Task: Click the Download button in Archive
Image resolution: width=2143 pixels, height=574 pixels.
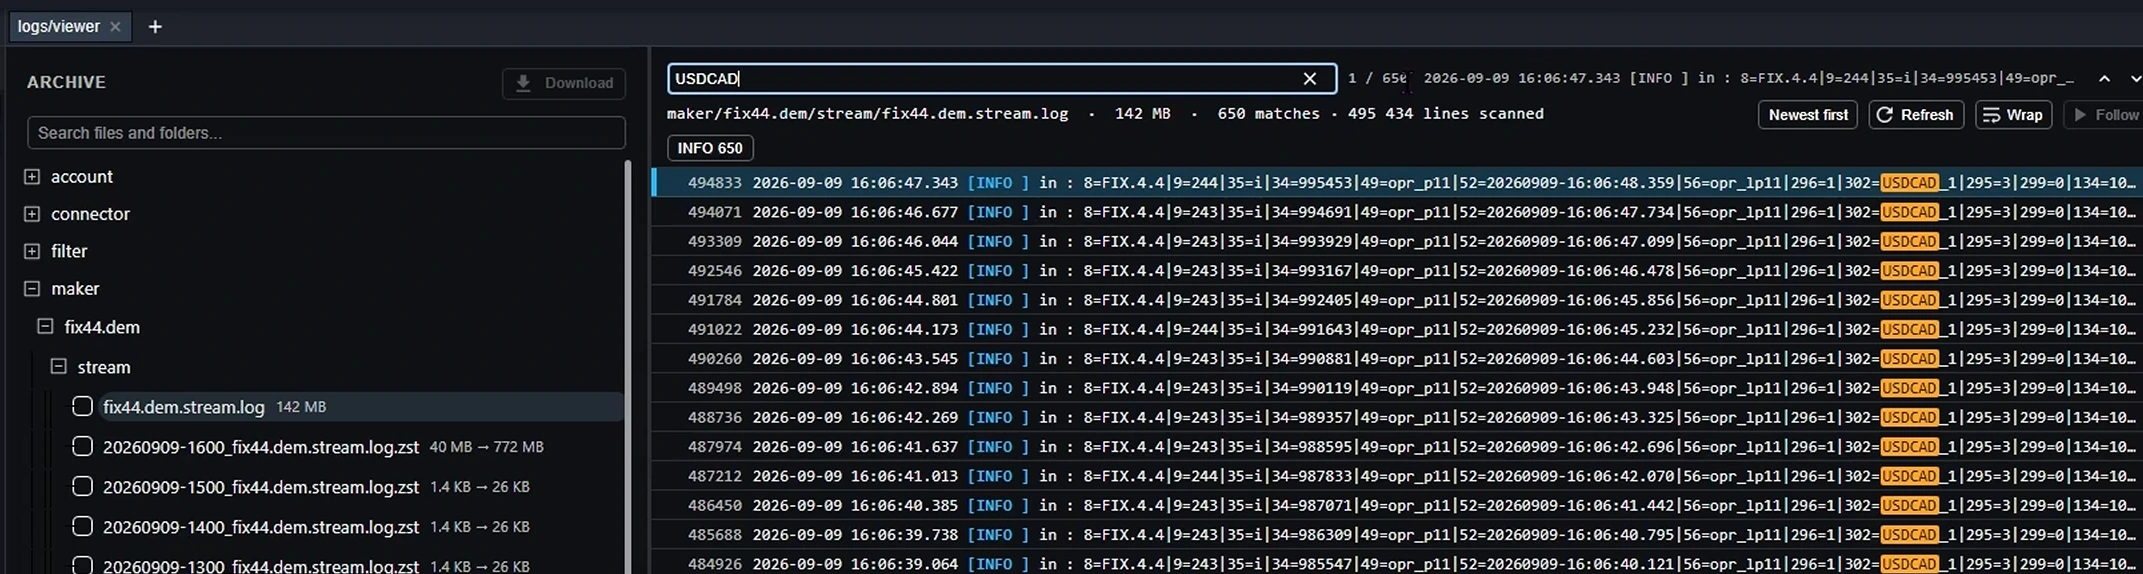Action: click(x=564, y=83)
